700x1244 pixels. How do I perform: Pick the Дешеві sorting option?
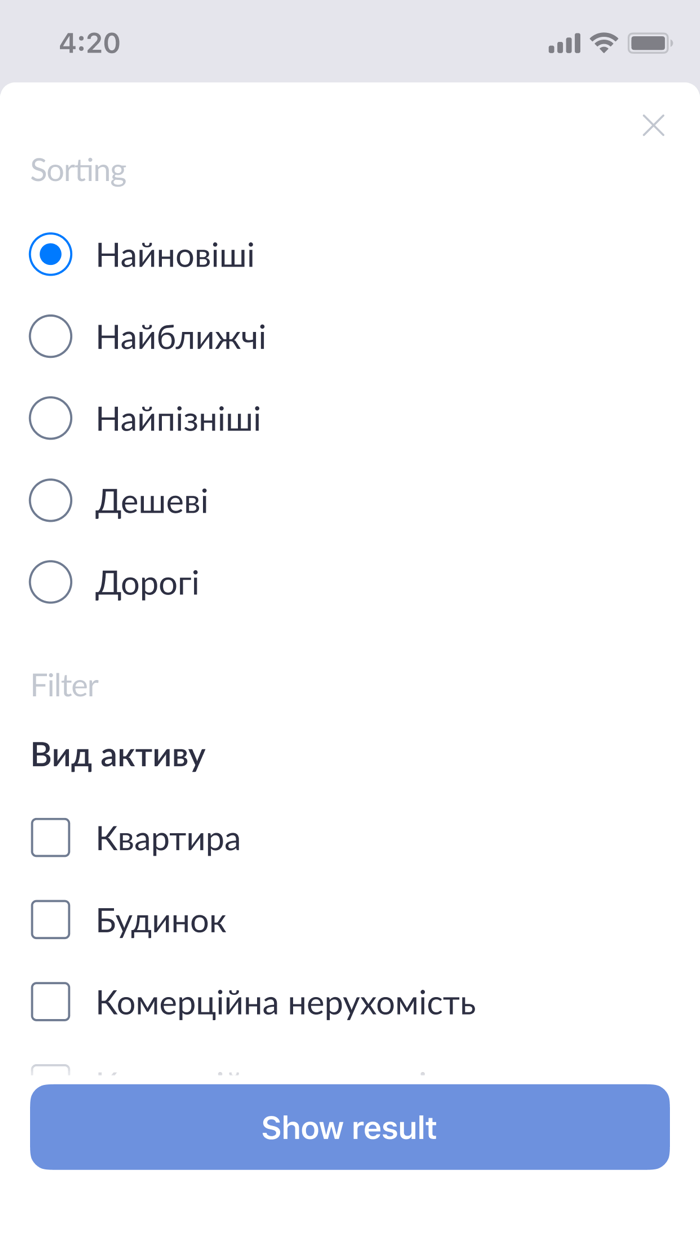50,501
